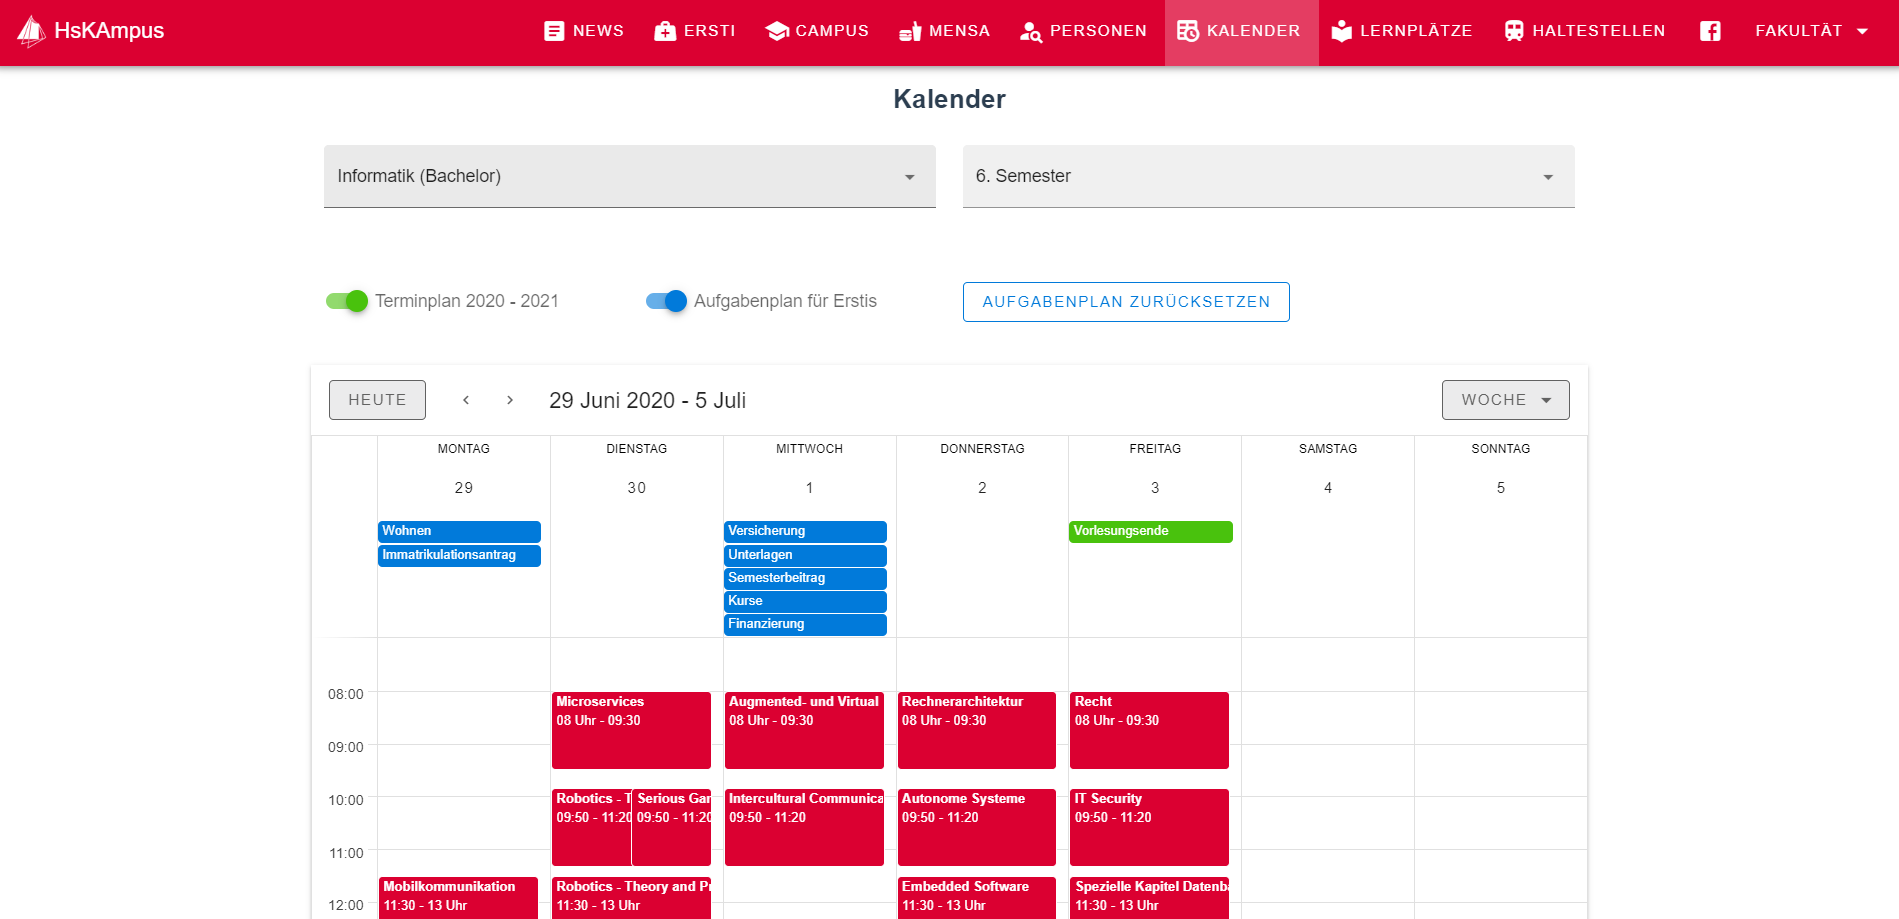Open the Woche view selector
Image resolution: width=1899 pixels, height=919 pixels.
[x=1505, y=400]
